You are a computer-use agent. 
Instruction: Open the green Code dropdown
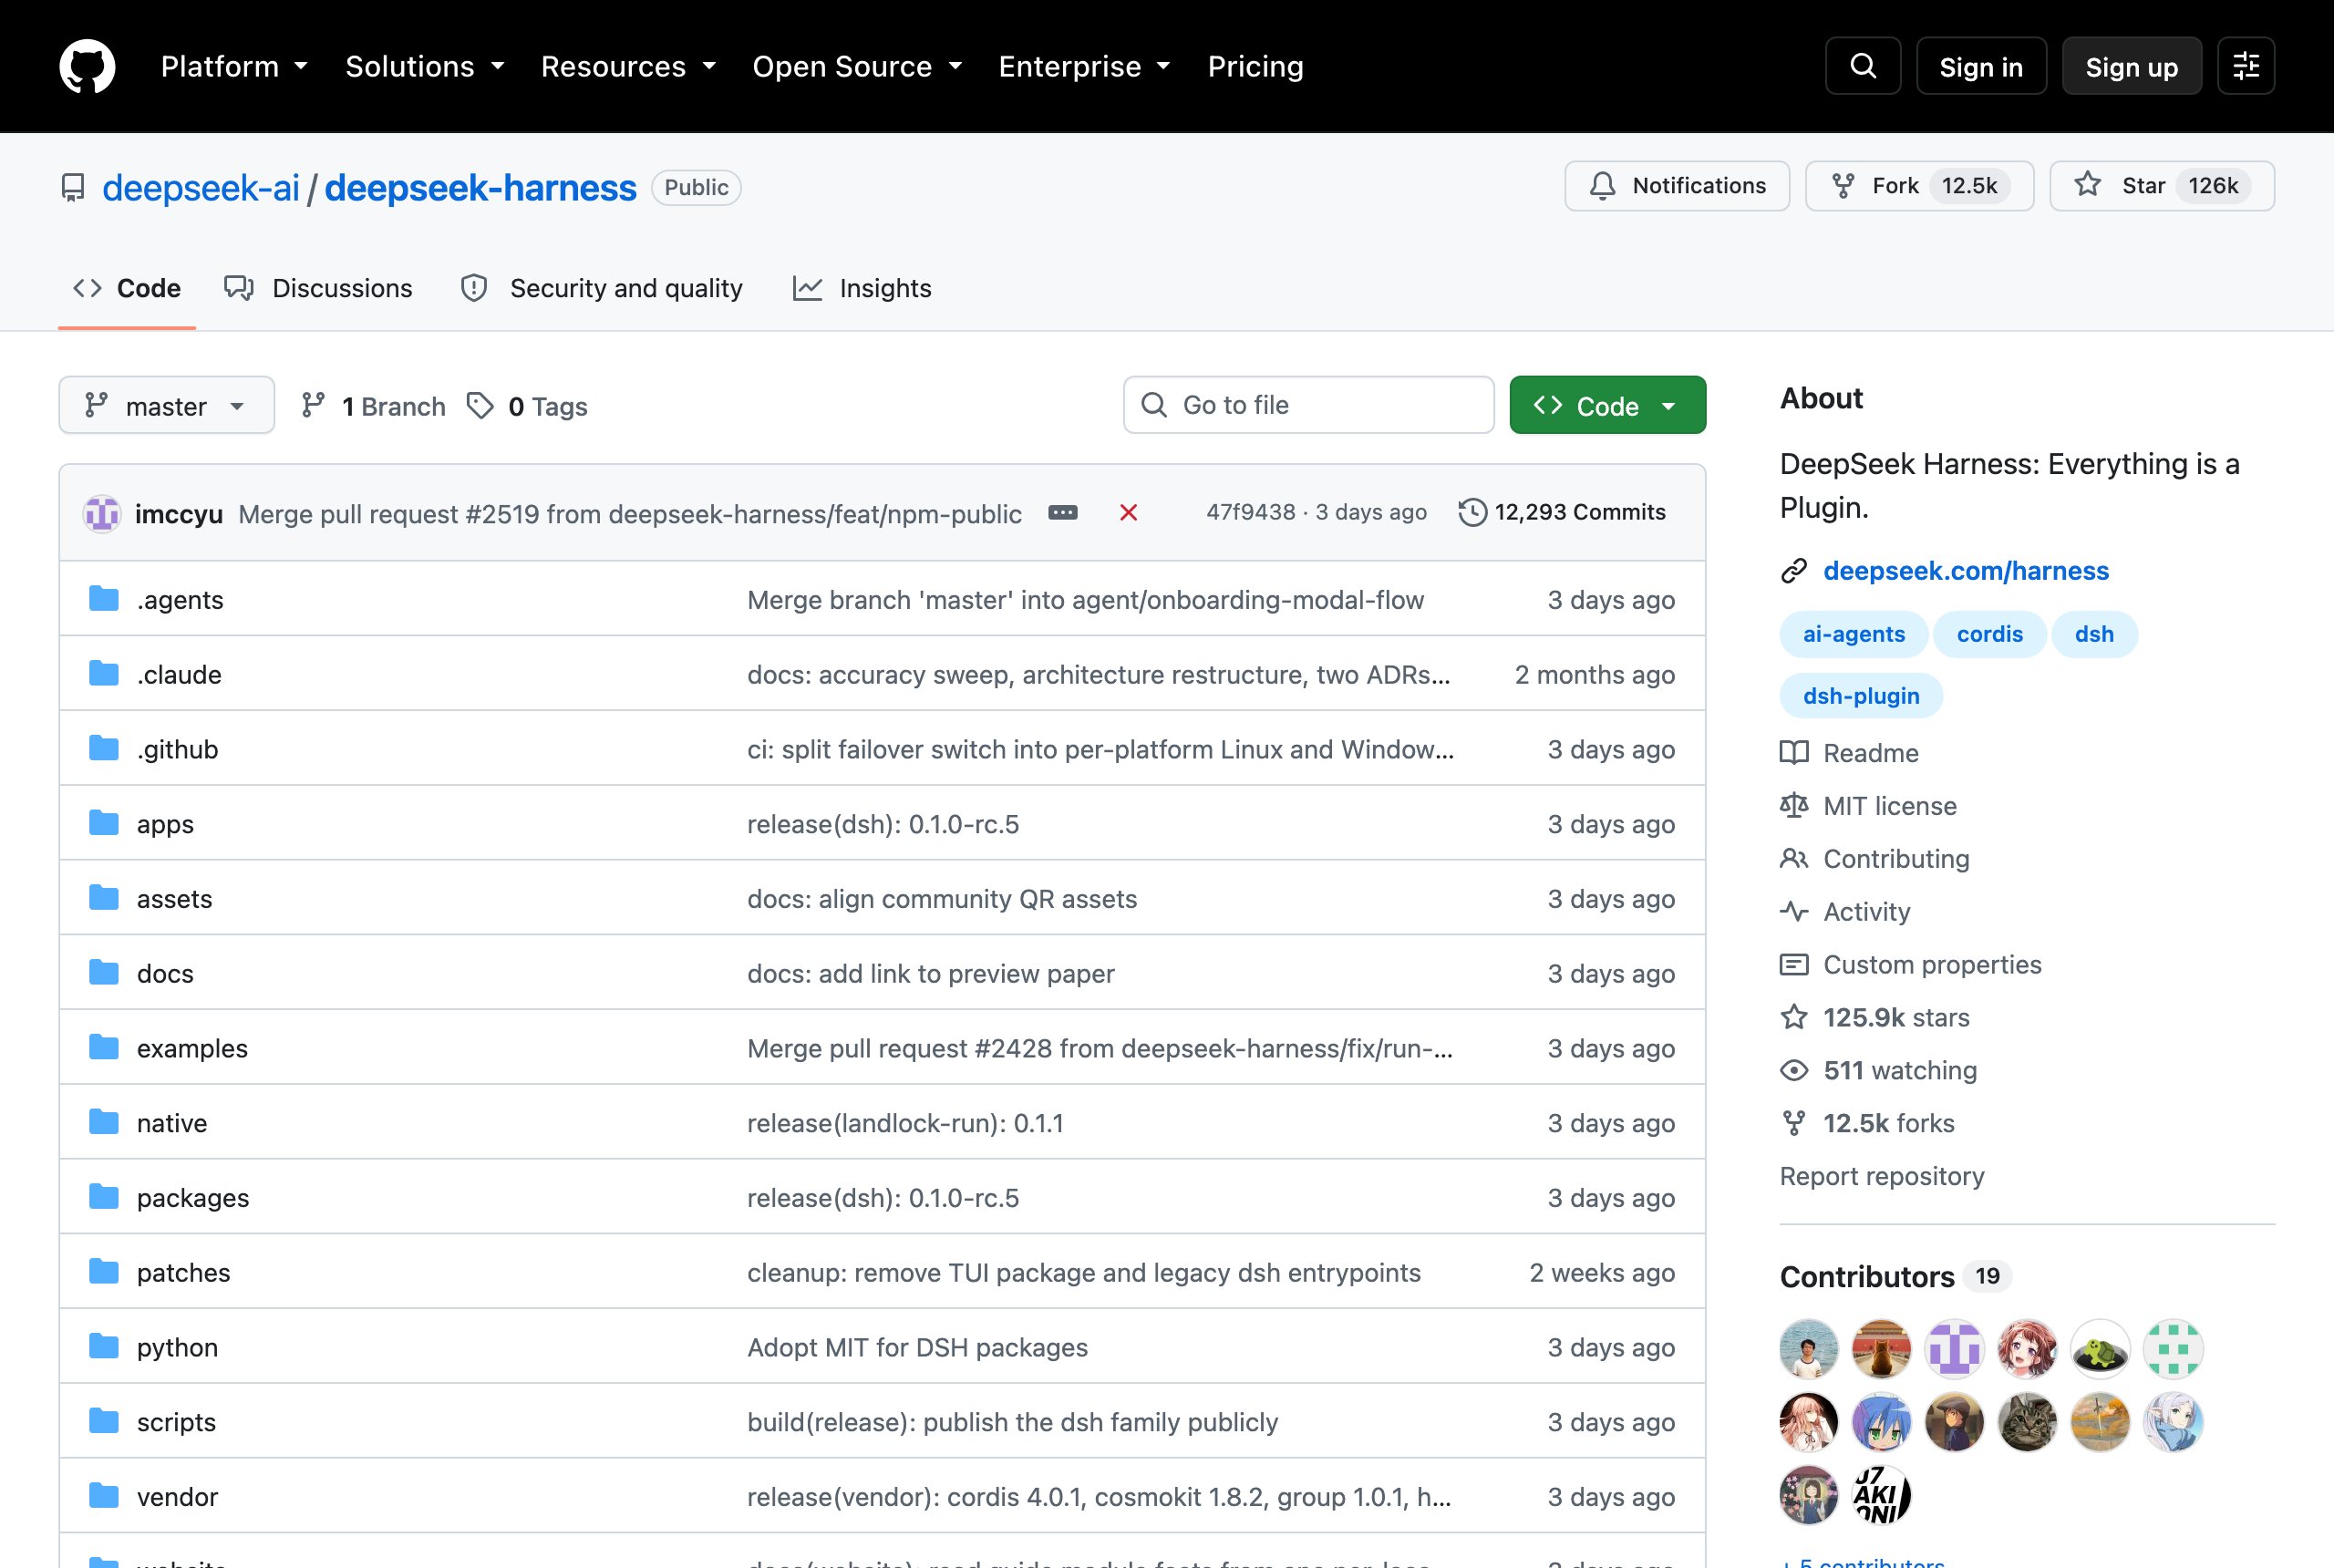1607,405
